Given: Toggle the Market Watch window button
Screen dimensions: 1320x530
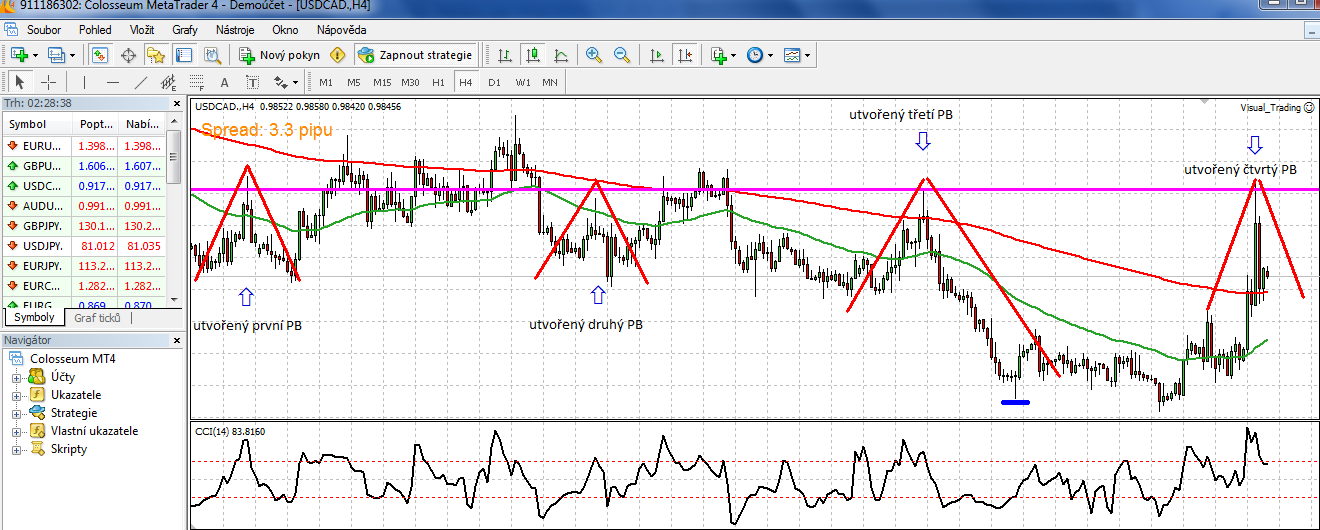Looking at the screenshot, I should coord(100,55).
